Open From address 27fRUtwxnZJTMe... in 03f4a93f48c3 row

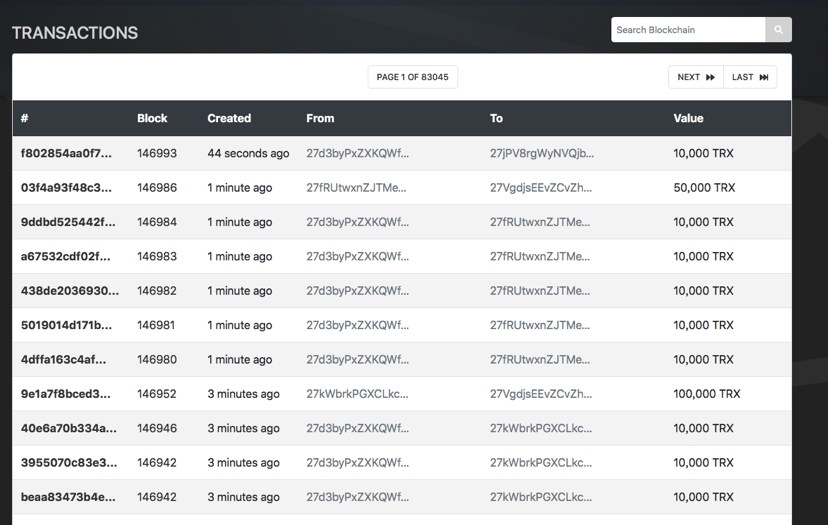(356, 188)
